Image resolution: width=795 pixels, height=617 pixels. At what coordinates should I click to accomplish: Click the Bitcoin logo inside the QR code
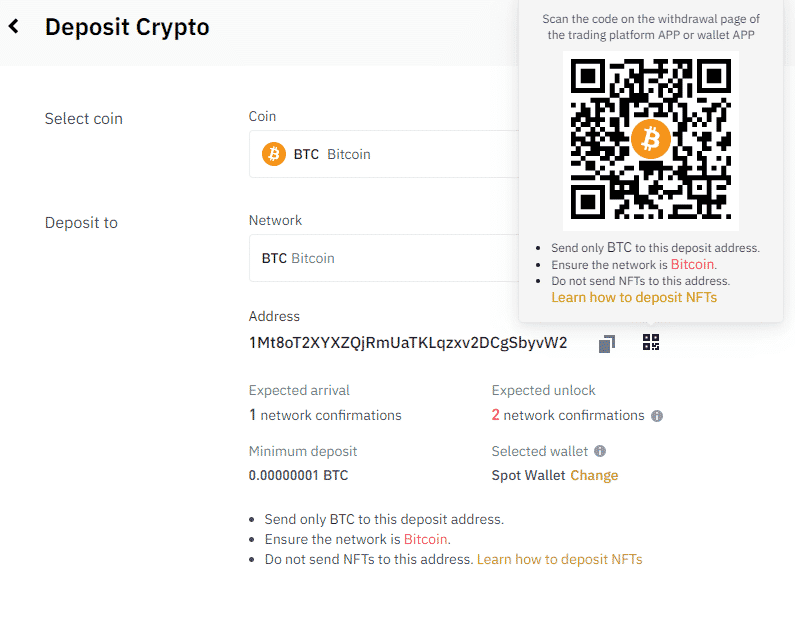coord(650,139)
